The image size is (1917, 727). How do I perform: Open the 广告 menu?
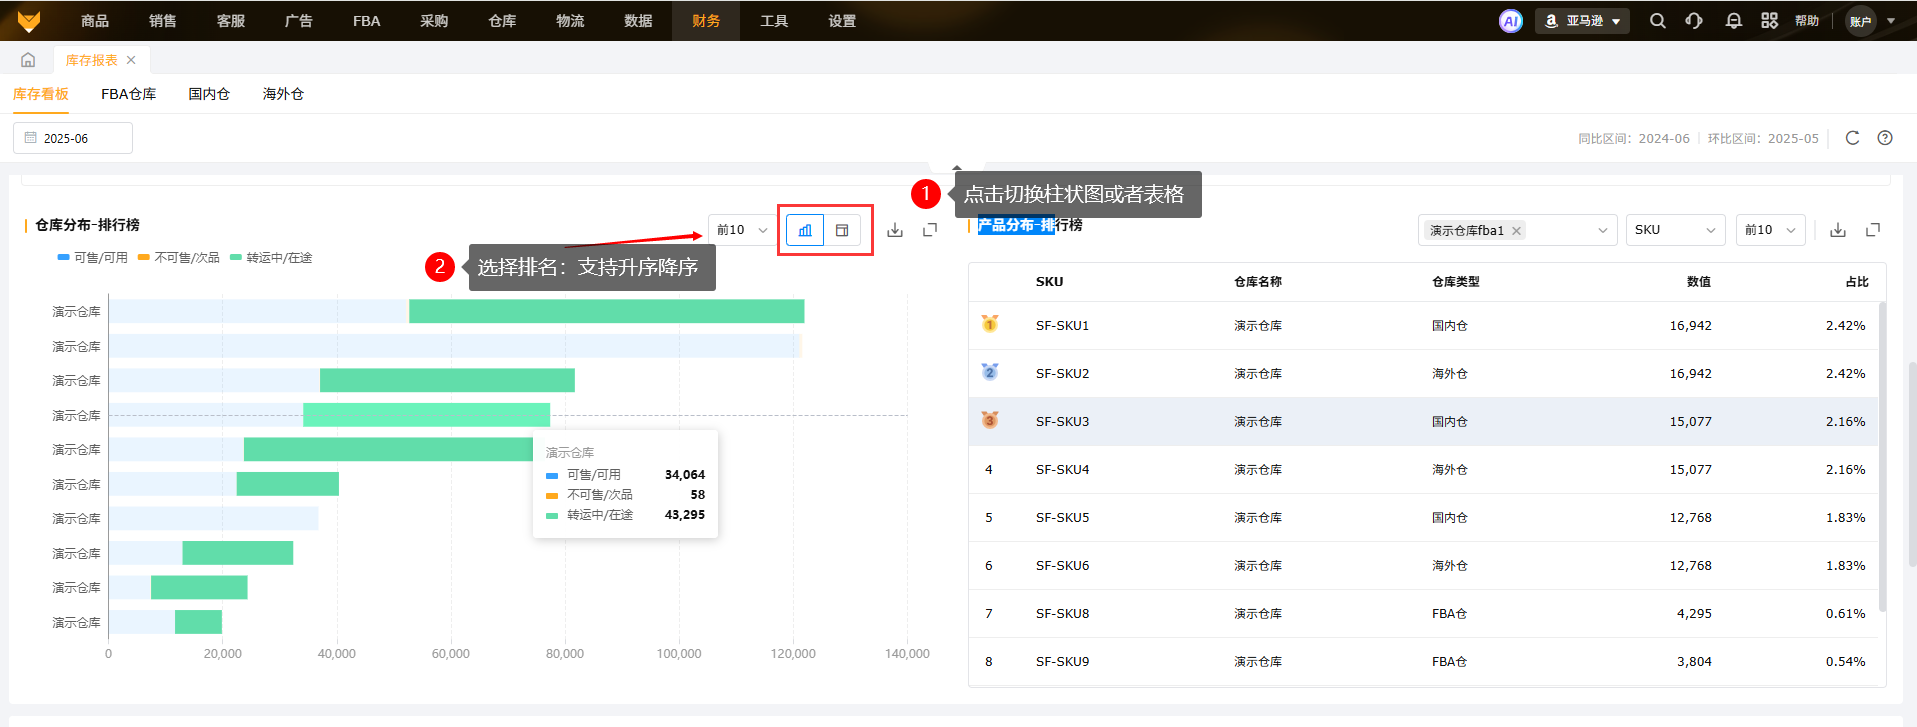point(299,21)
